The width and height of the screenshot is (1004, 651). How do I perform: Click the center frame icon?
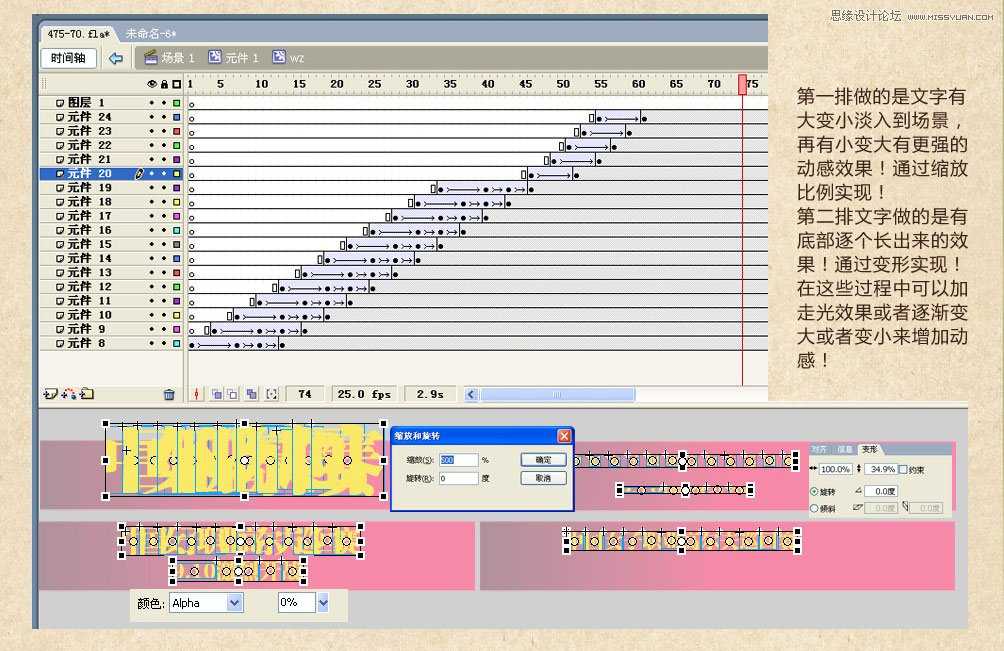coord(197,394)
